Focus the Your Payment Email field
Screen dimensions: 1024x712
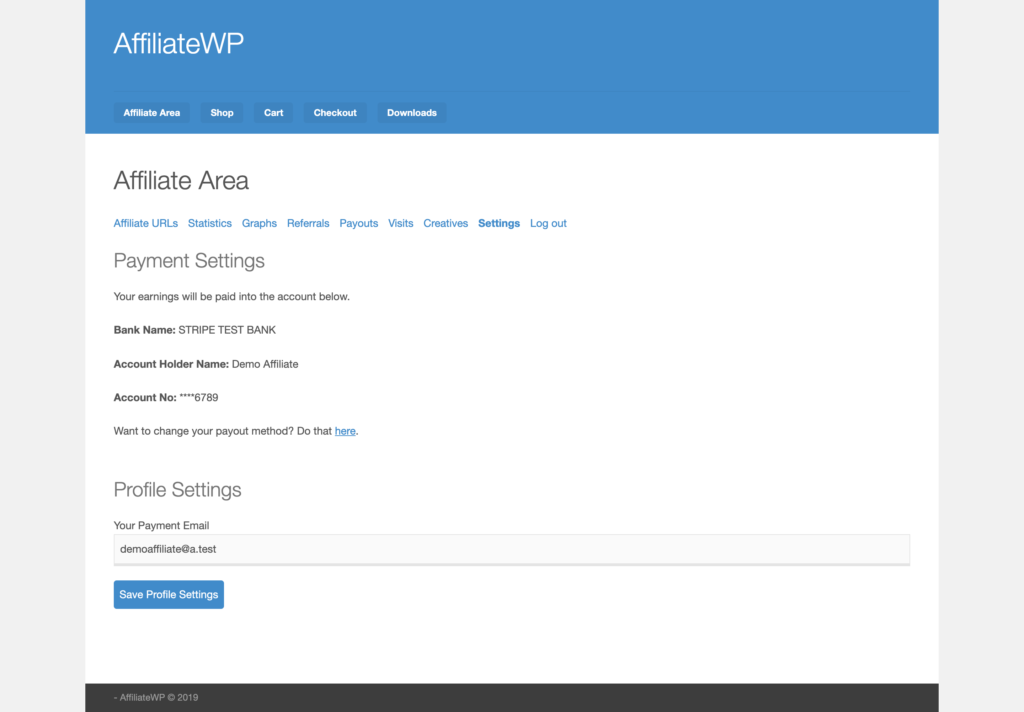pyautogui.click(x=511, y=549)
